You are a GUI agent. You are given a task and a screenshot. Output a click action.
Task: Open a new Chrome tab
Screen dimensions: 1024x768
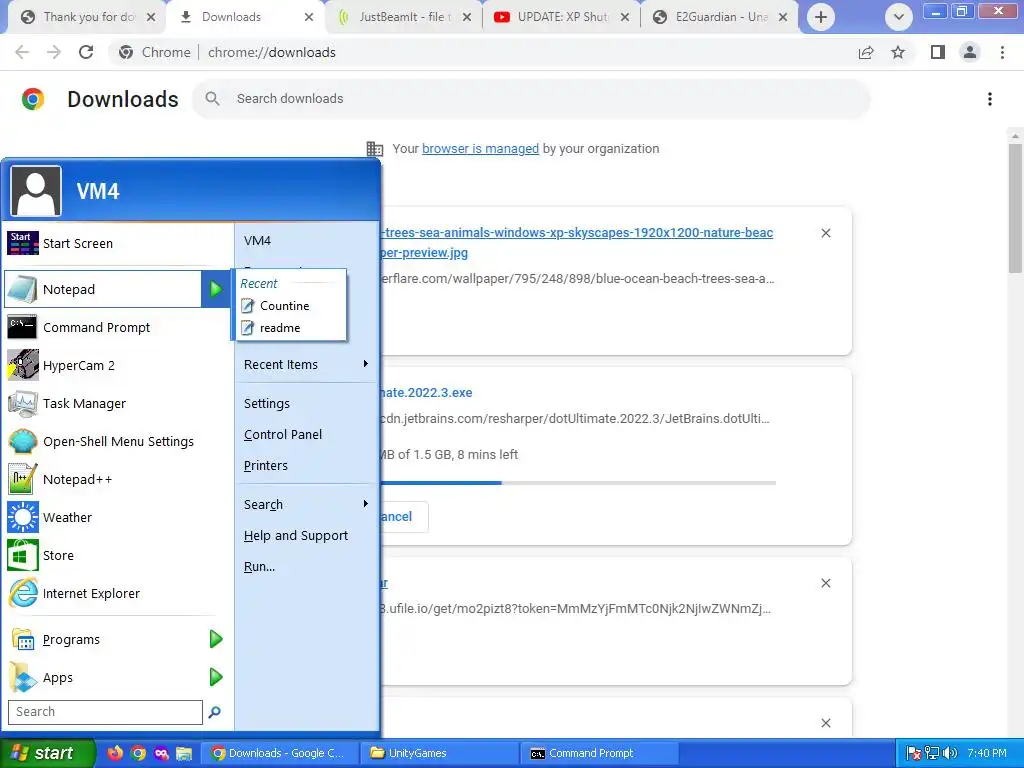pos(821,17)
